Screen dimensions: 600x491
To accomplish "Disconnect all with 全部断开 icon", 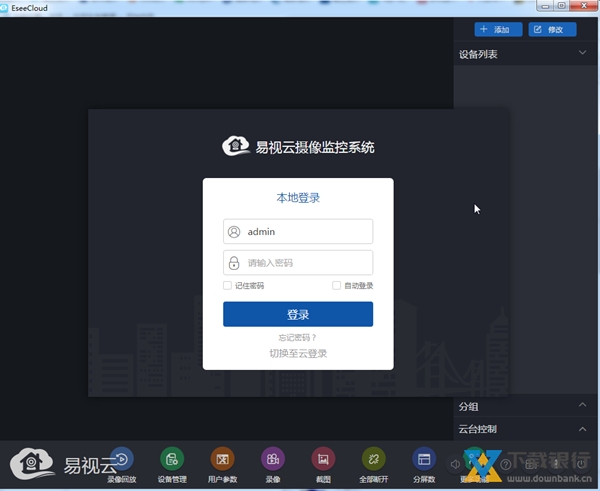I will (374, 459).
